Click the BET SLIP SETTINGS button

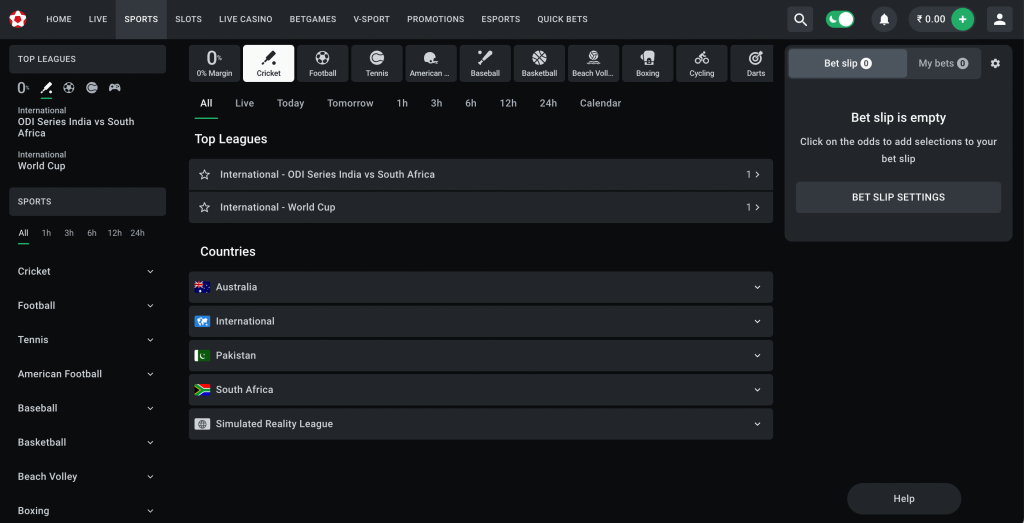click(x=898, y=197)
